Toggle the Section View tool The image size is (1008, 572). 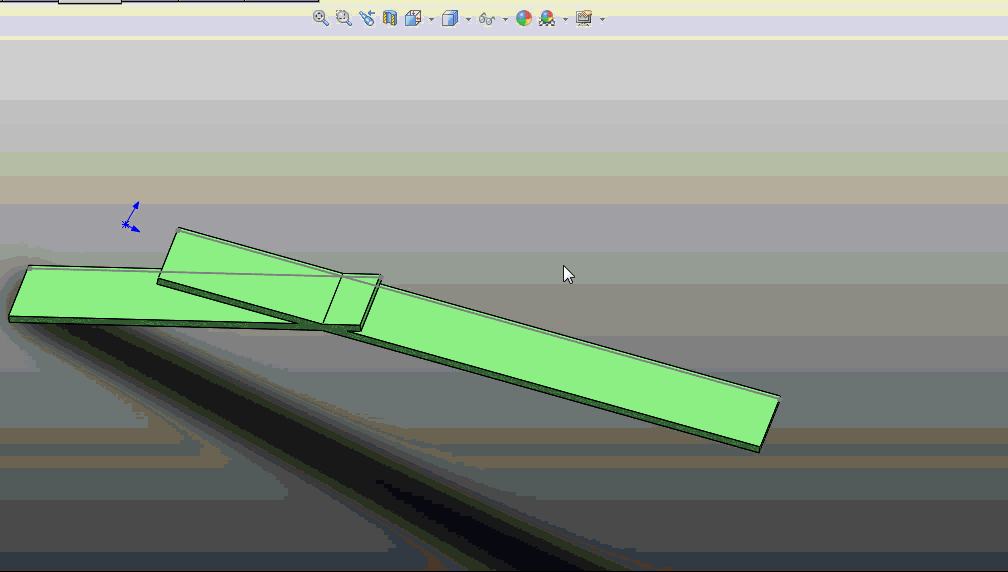(x=390, y=18)
